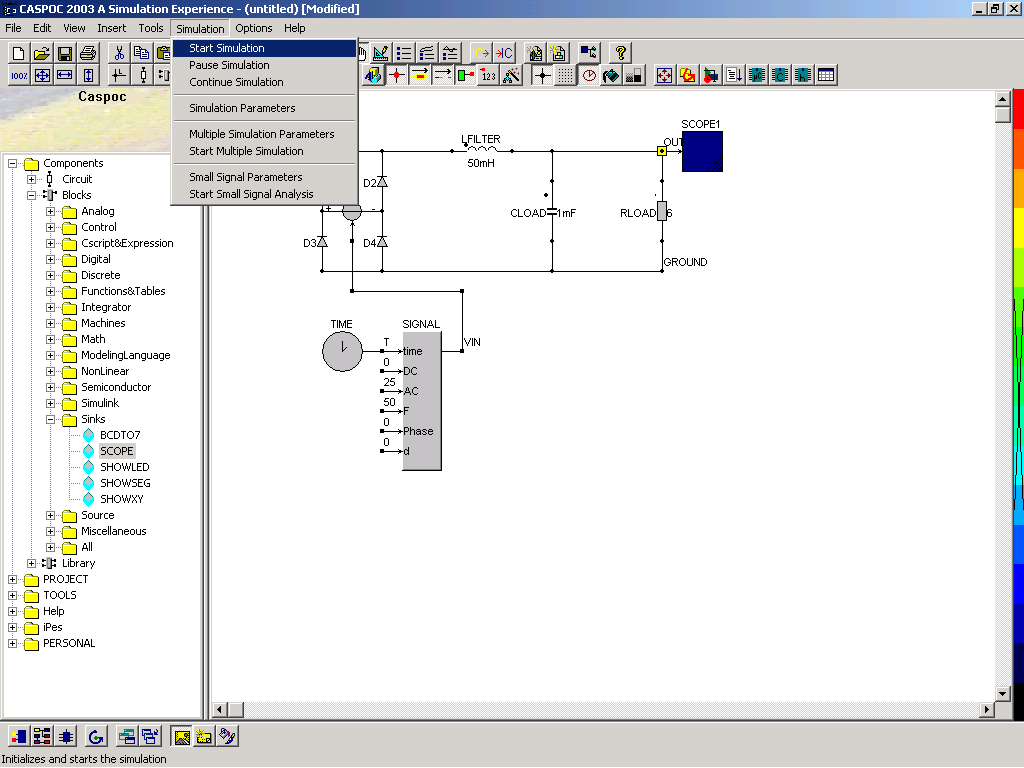The width and height of the screenshot is (1024, 768).
Task: Click the yellow question mark help icon
Action: (620, 53)
